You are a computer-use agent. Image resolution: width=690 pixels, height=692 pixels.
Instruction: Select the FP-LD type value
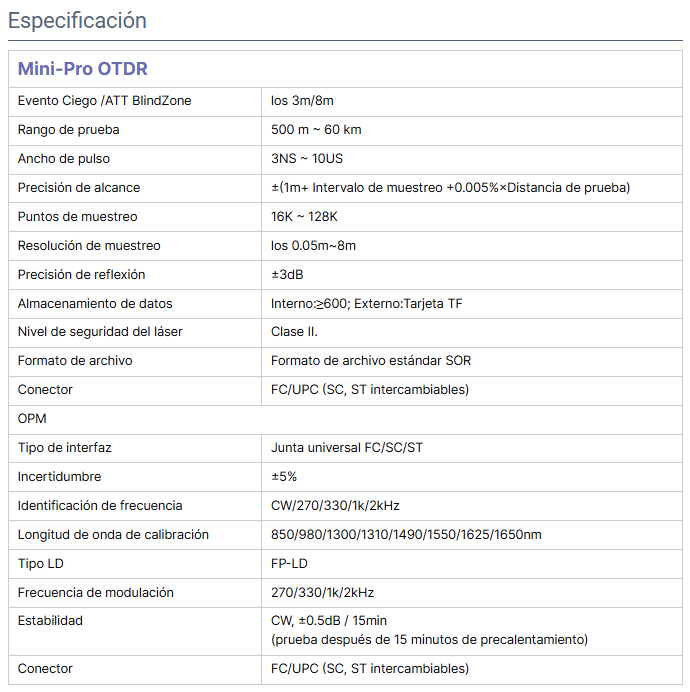tap(289, 564)
